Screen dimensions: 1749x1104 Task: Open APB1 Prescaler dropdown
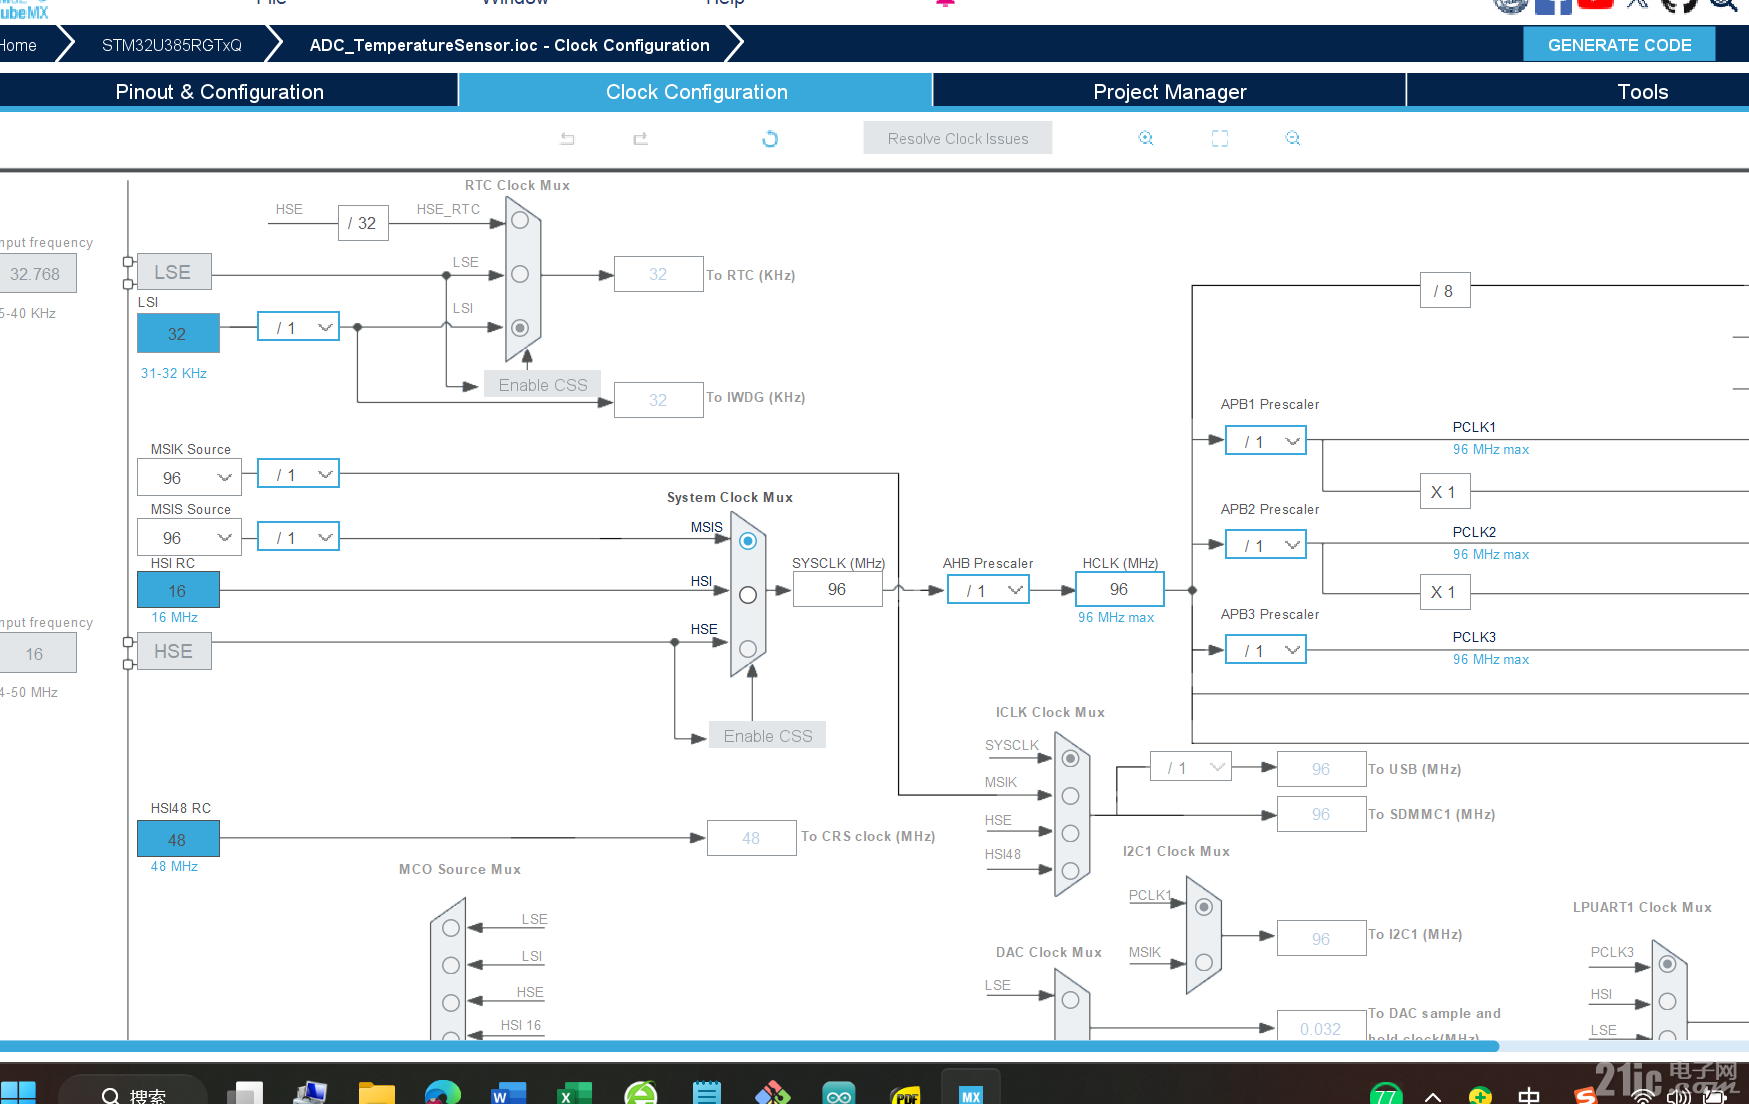point(1266,441)
